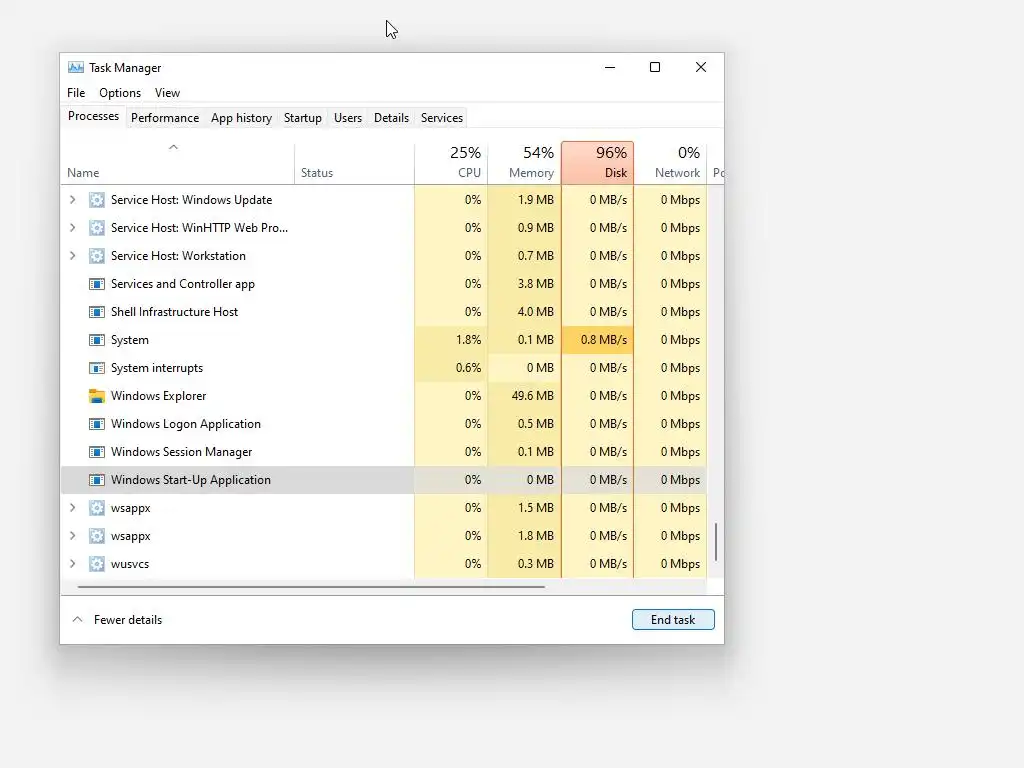1024x768 pixels.
Task: Open the File menu
Action: pyautogui.click(x=76, y=93)
